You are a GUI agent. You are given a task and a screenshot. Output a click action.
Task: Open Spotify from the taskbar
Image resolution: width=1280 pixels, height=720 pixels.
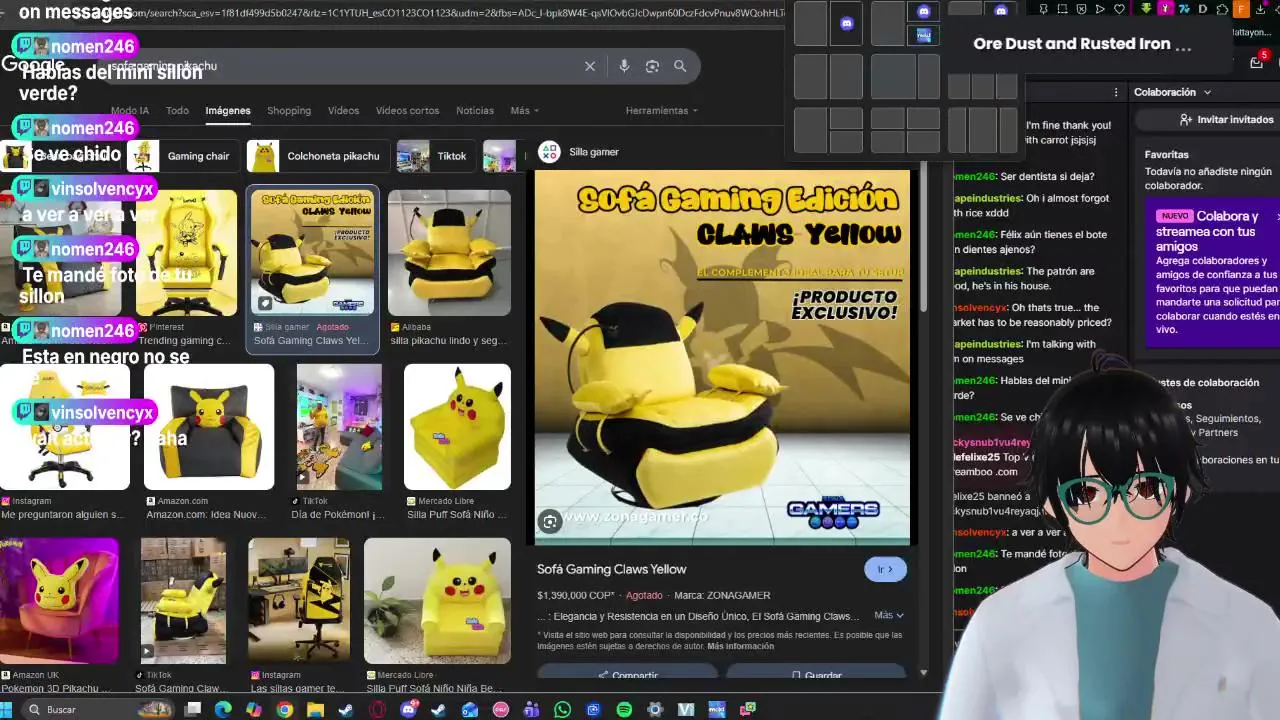pyautogui.click(x=624, y=710)
